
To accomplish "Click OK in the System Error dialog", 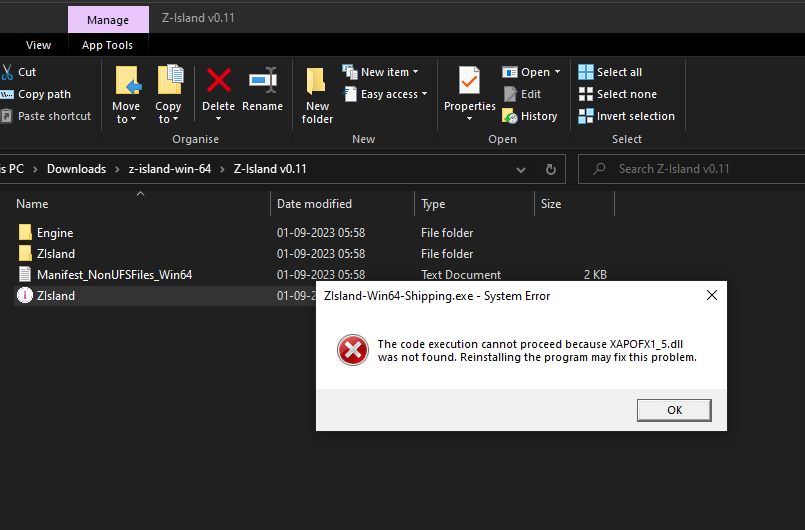I will 674,410.
